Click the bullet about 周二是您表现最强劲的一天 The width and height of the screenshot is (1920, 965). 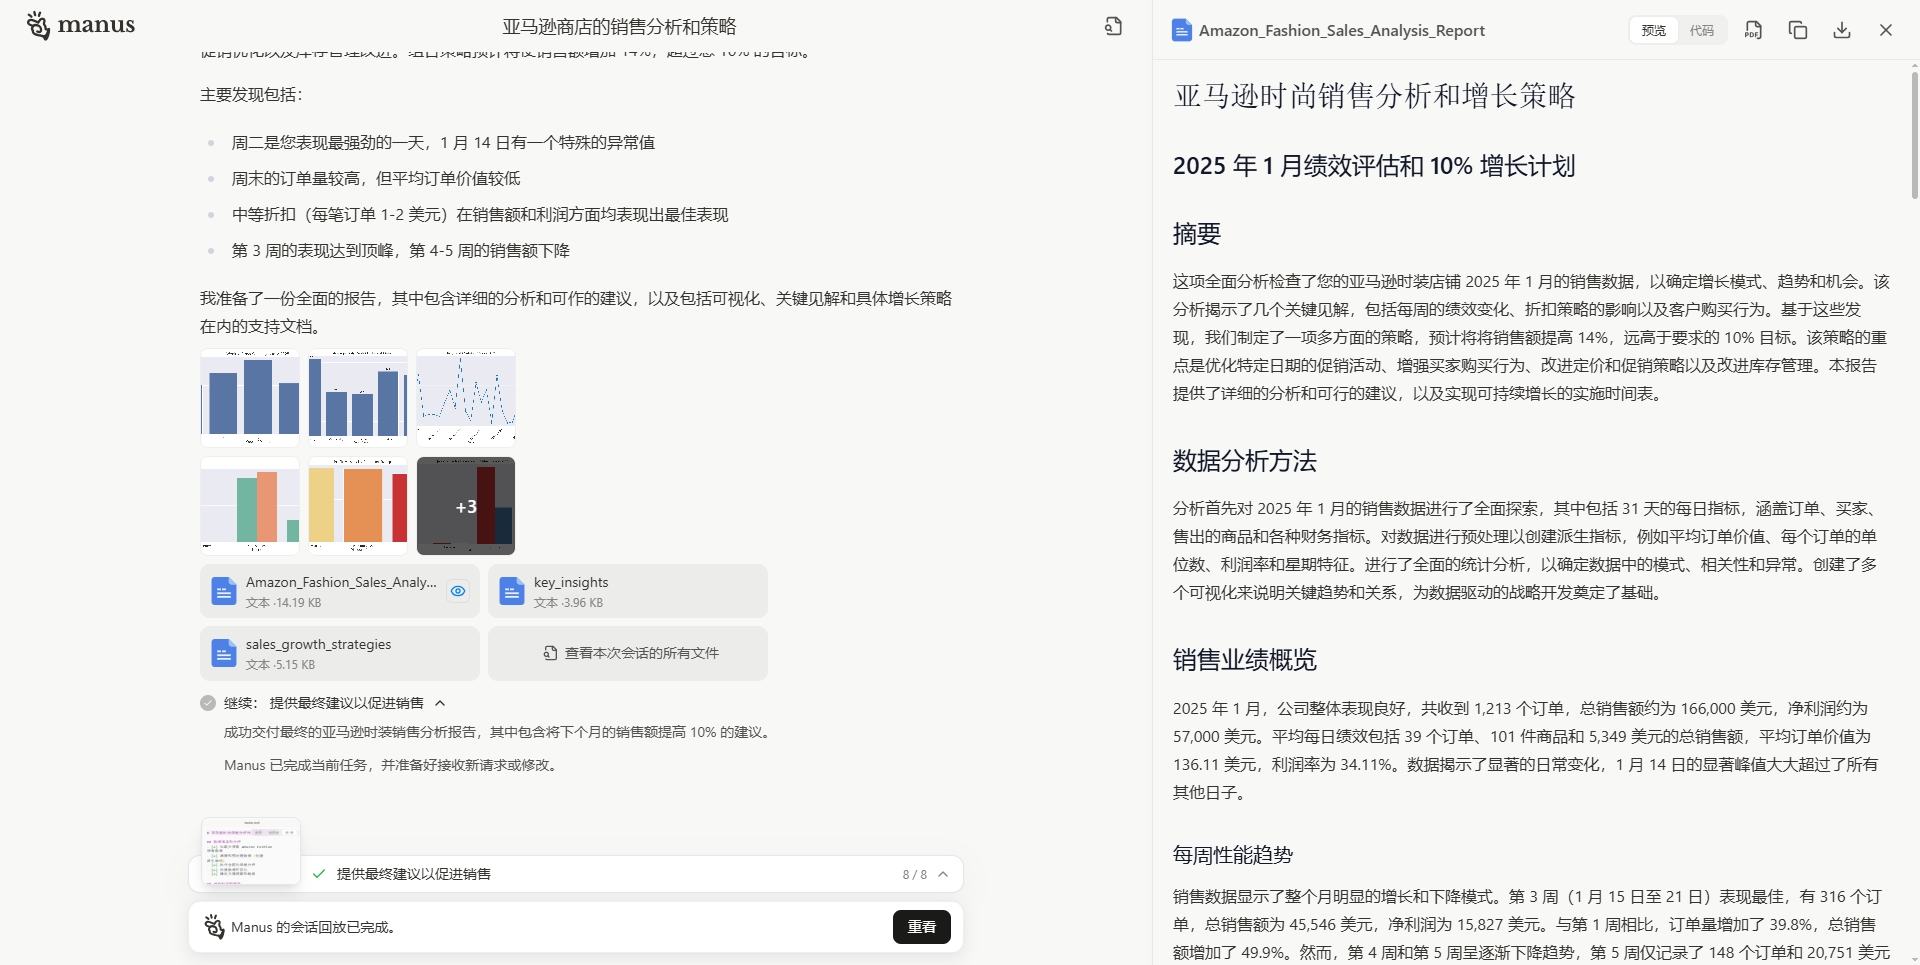pos(443,143)
